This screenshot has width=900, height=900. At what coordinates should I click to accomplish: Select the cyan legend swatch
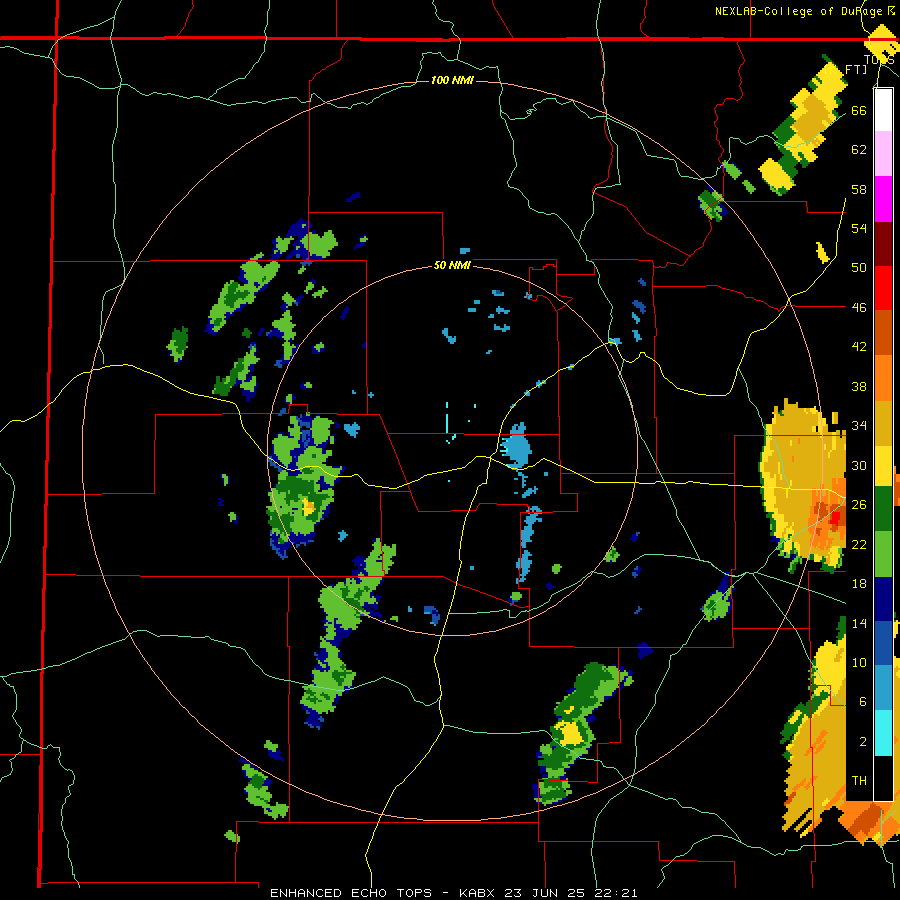[883, 733]
